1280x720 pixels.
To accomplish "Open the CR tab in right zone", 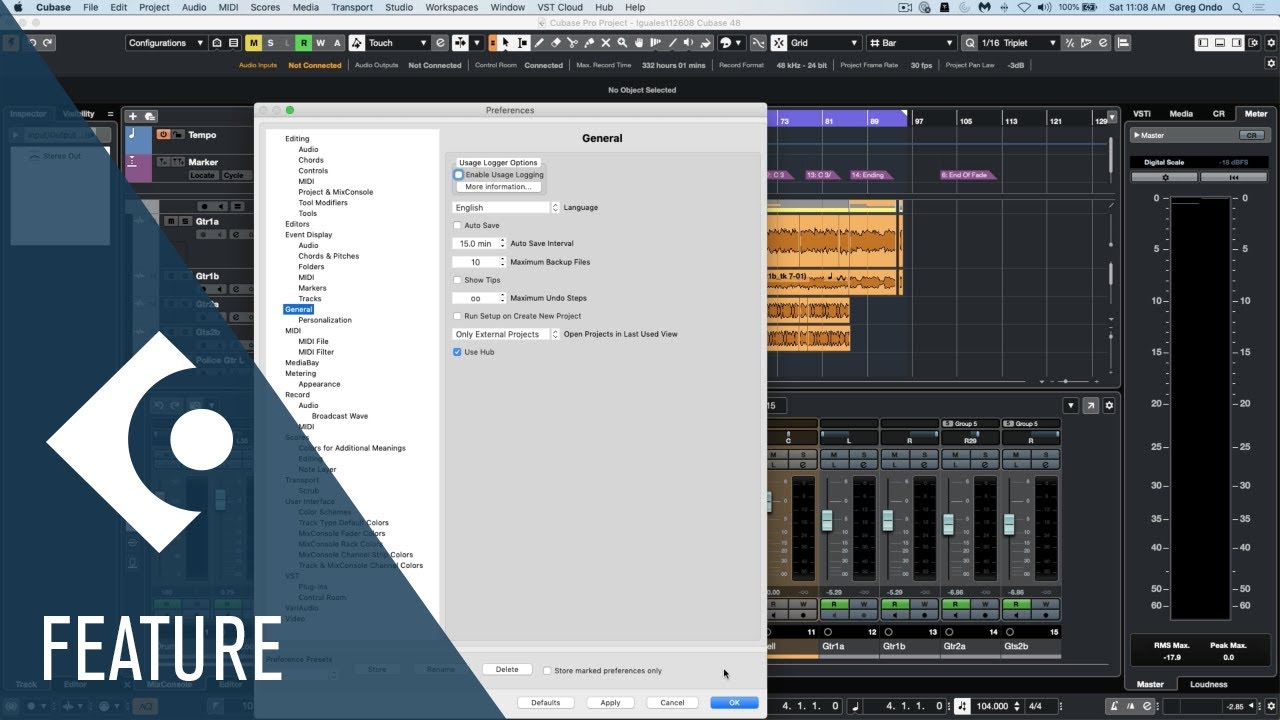I will click(x=1218, y=114).
